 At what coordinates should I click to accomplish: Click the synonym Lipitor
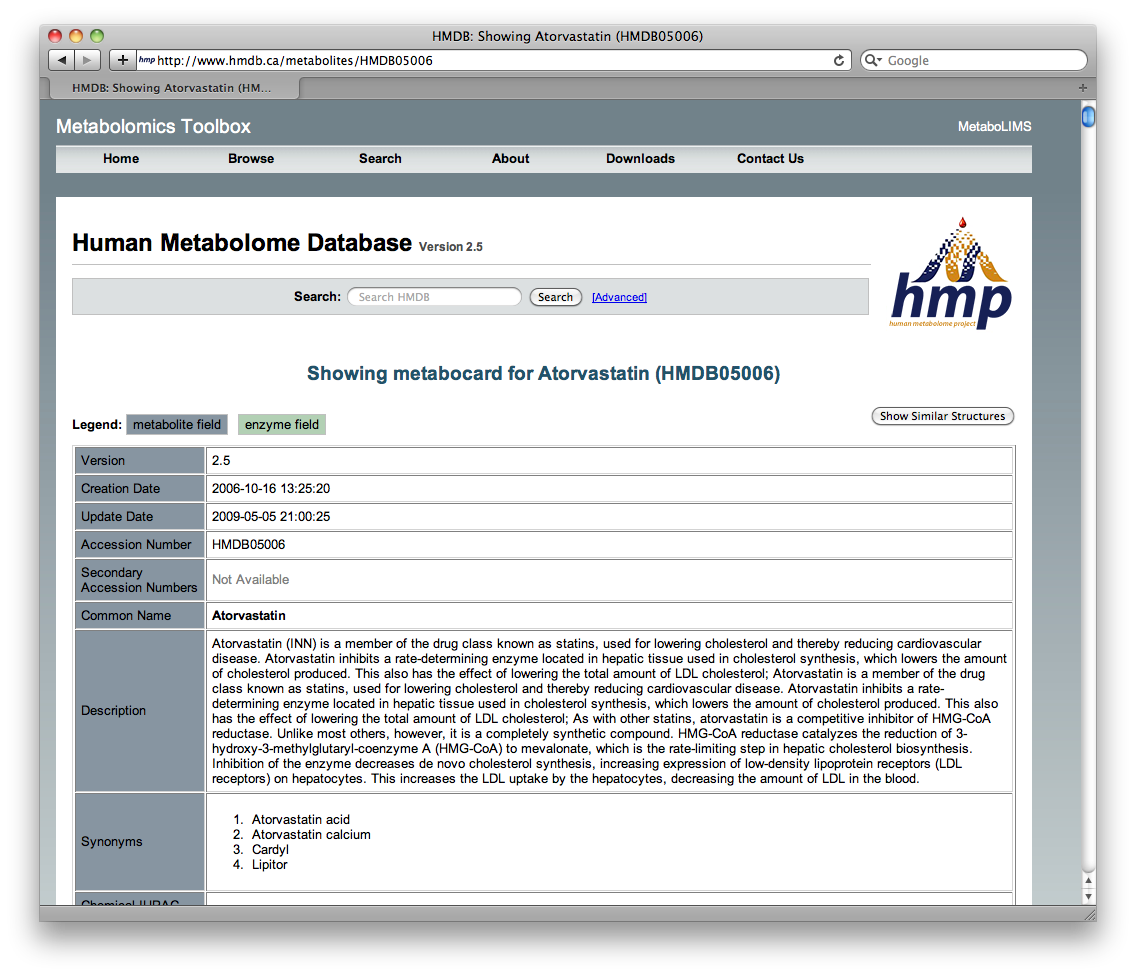pos(270,865)
